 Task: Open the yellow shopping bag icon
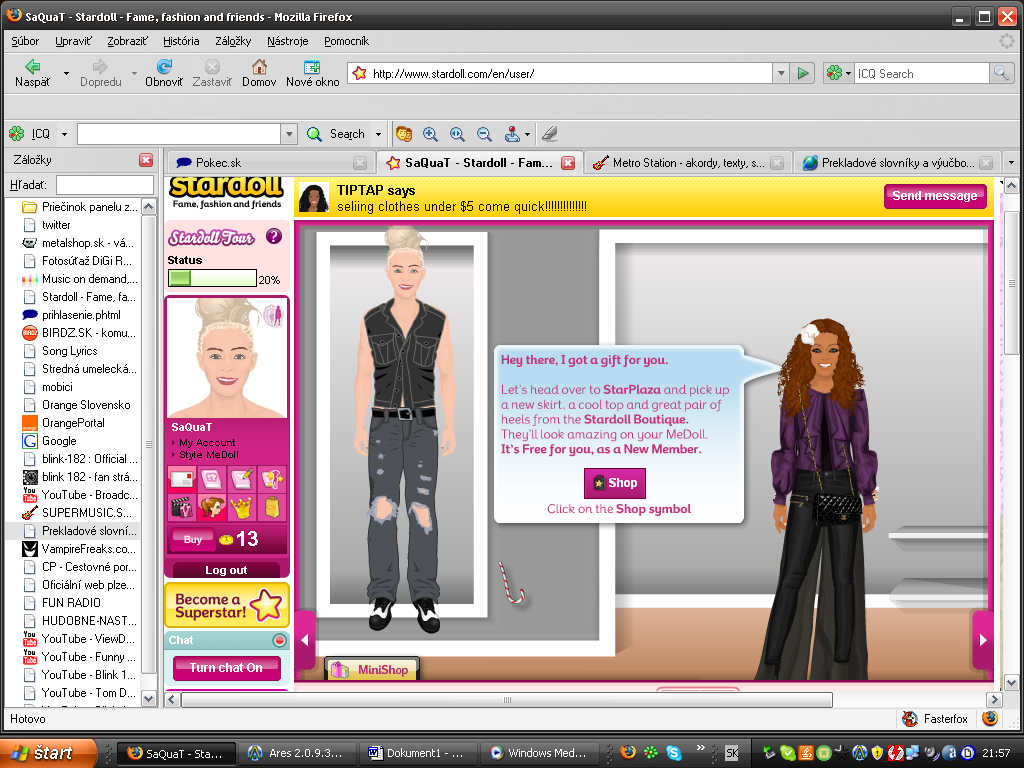(272, 507)
